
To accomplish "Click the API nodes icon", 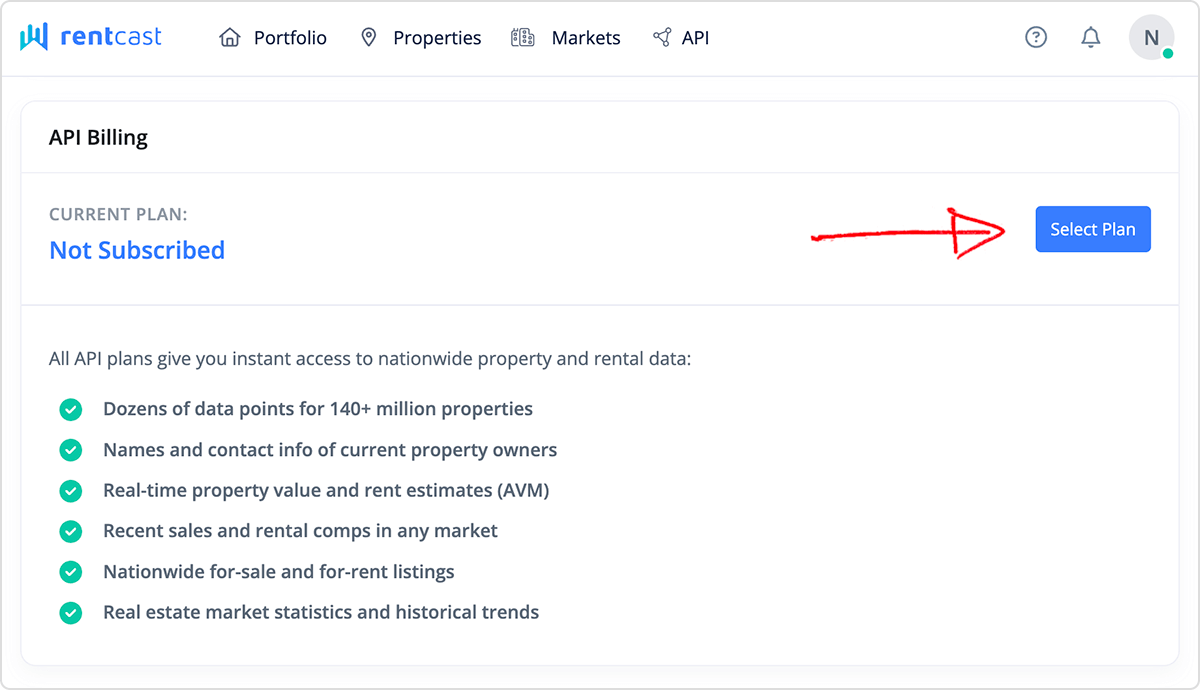I will click(662, 38).
